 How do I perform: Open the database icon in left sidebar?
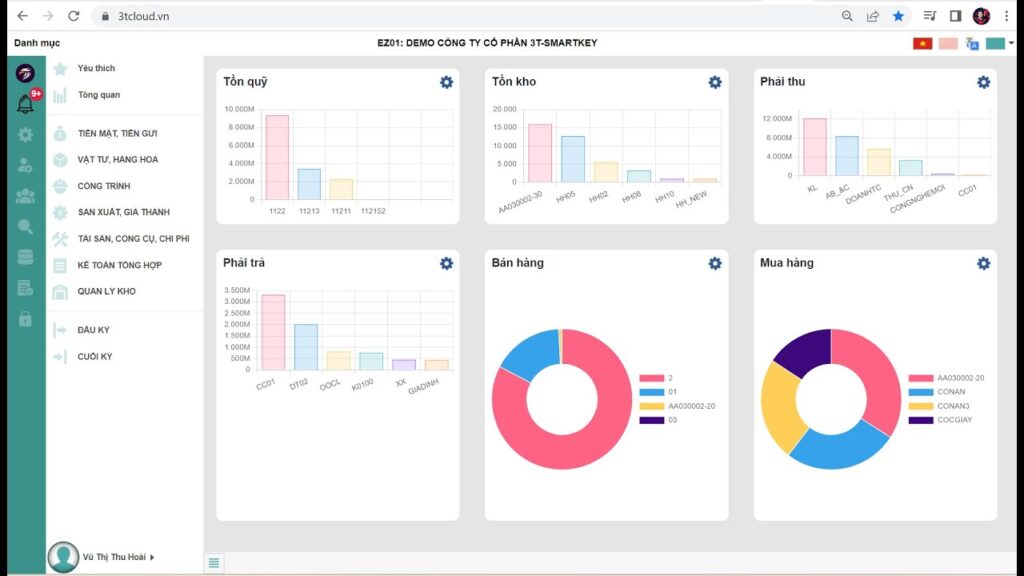coord(25,257)
